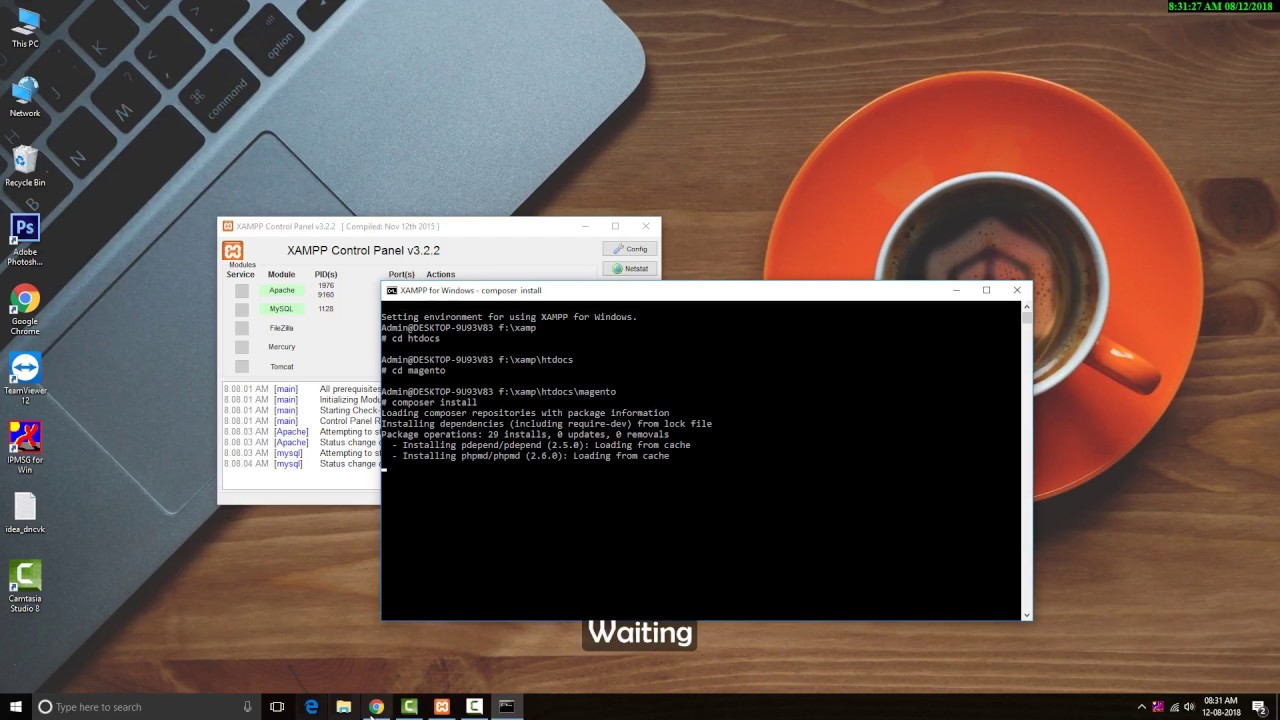Click the 'Actions' column header in XAMPP
This screenshot has height=720, width=1280.
coord(440,274)
